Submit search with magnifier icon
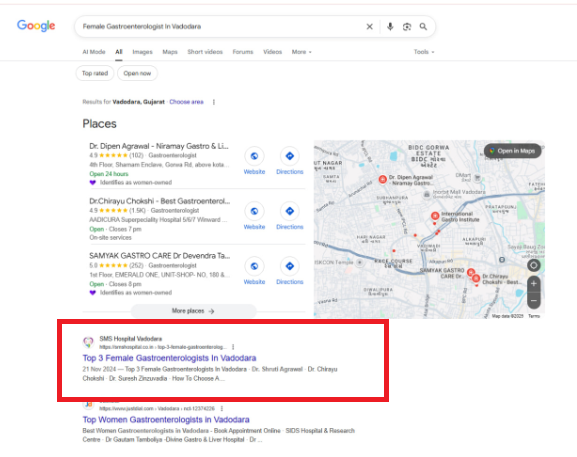Image resolution: width=577 pixels, height=457 pixels. 423,26
